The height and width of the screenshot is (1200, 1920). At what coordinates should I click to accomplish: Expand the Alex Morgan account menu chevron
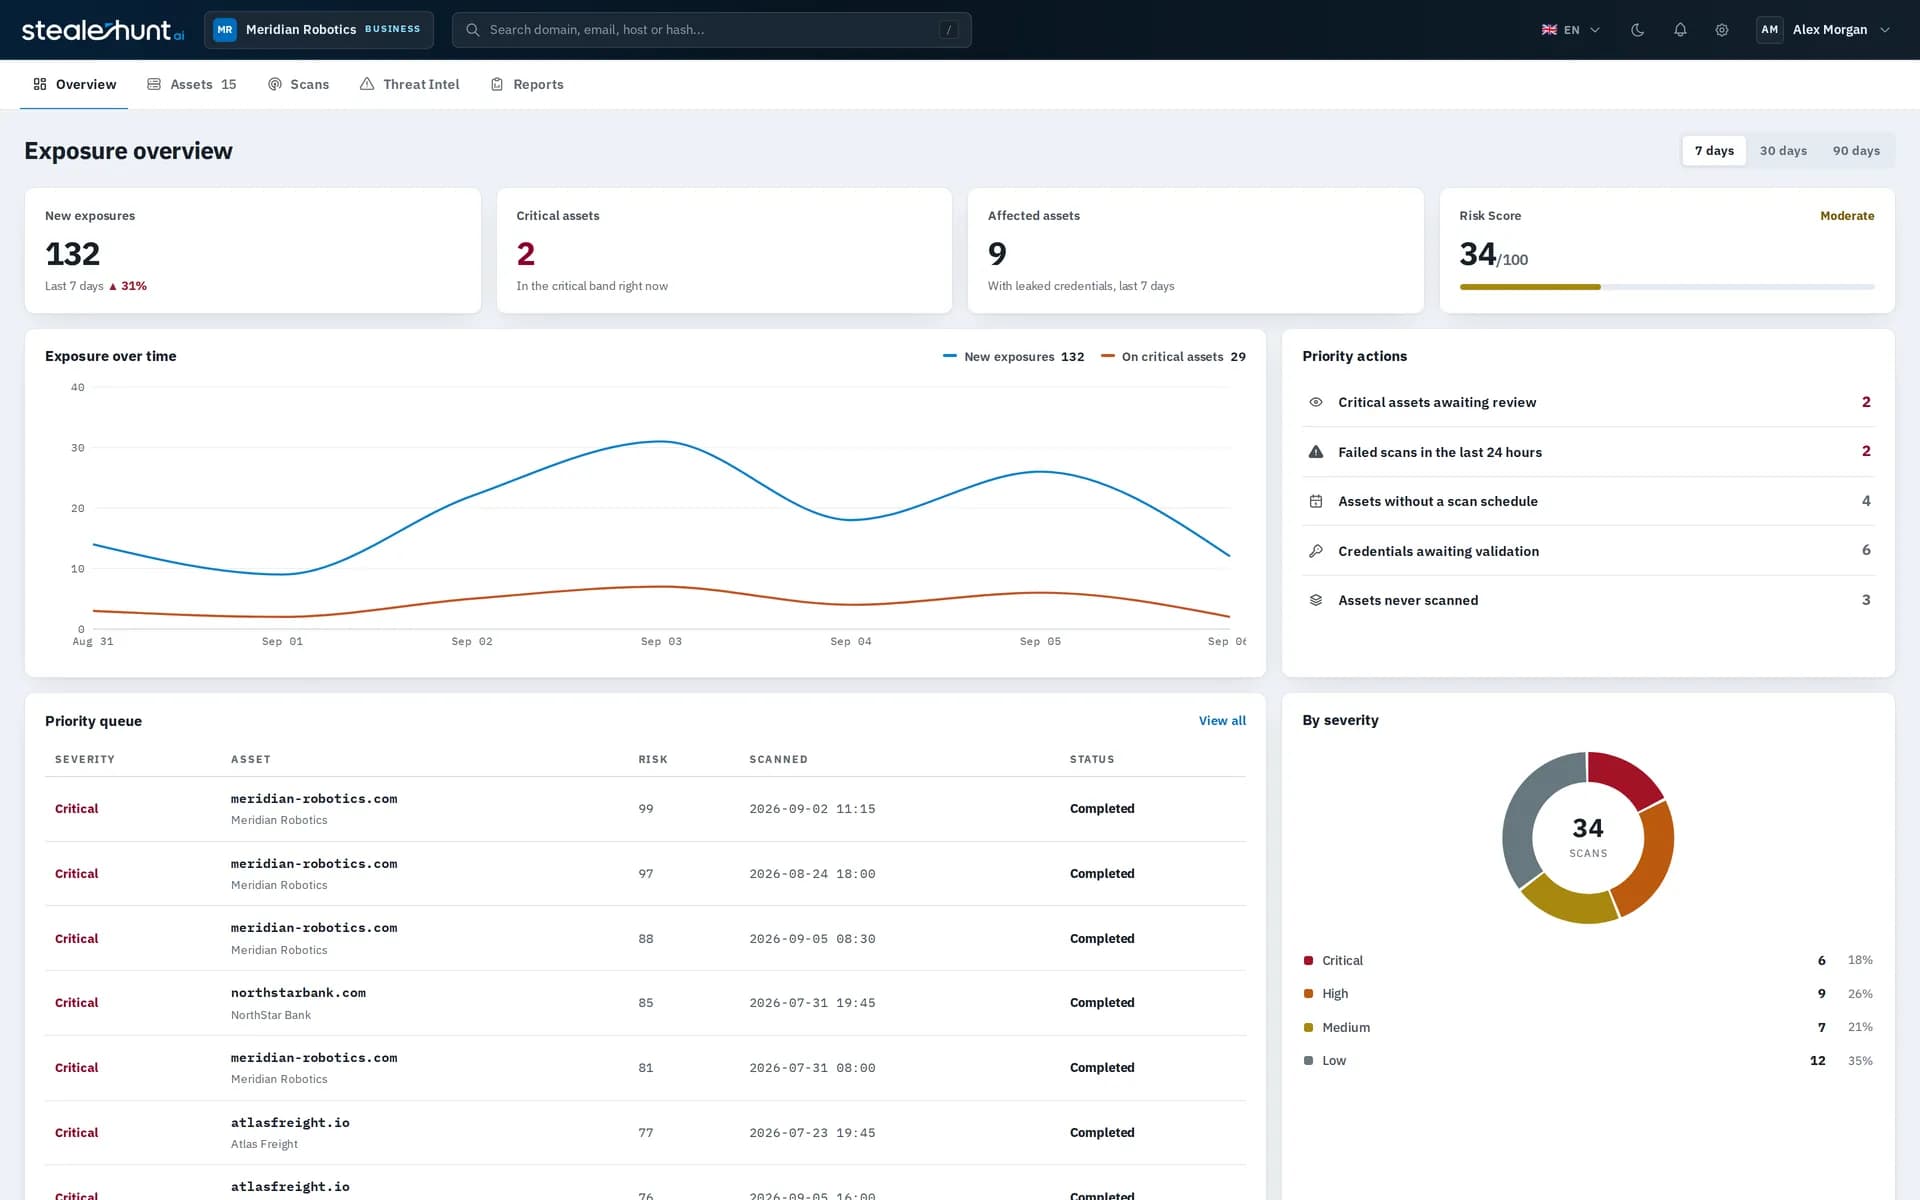click(1885, 30)
